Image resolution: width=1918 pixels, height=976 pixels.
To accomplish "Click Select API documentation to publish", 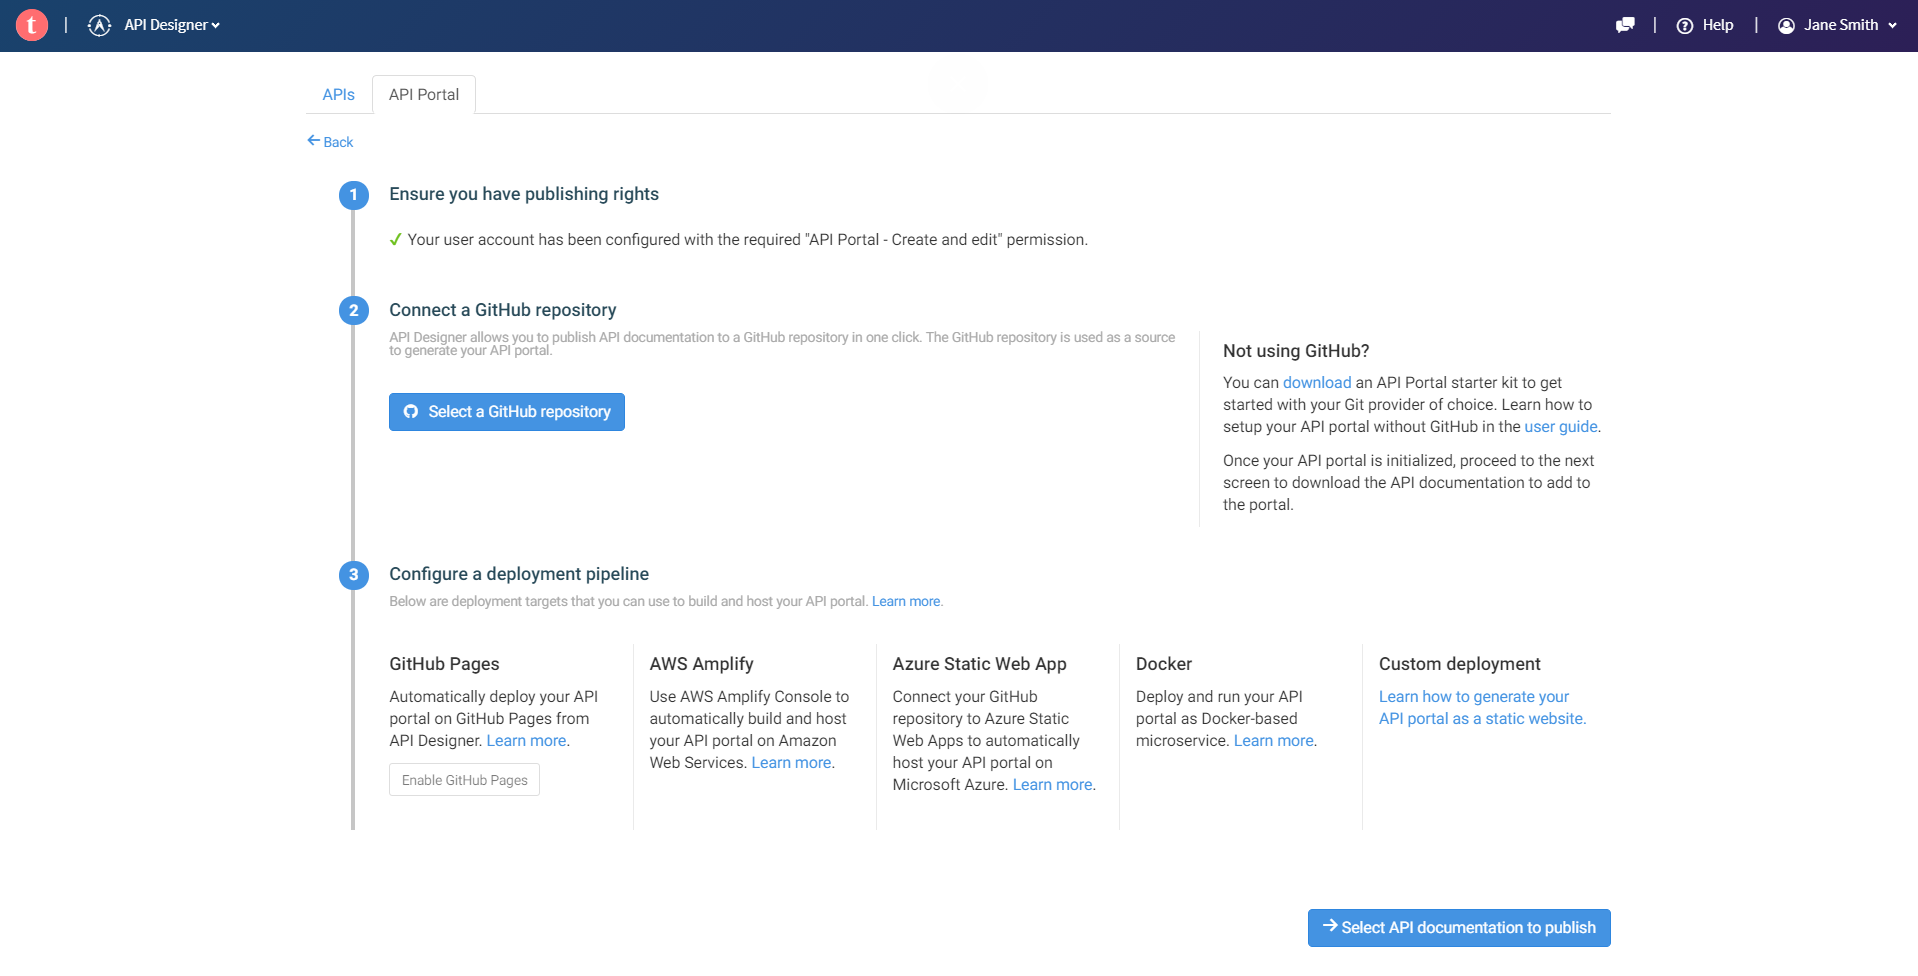I will (x=1459, y=928).
